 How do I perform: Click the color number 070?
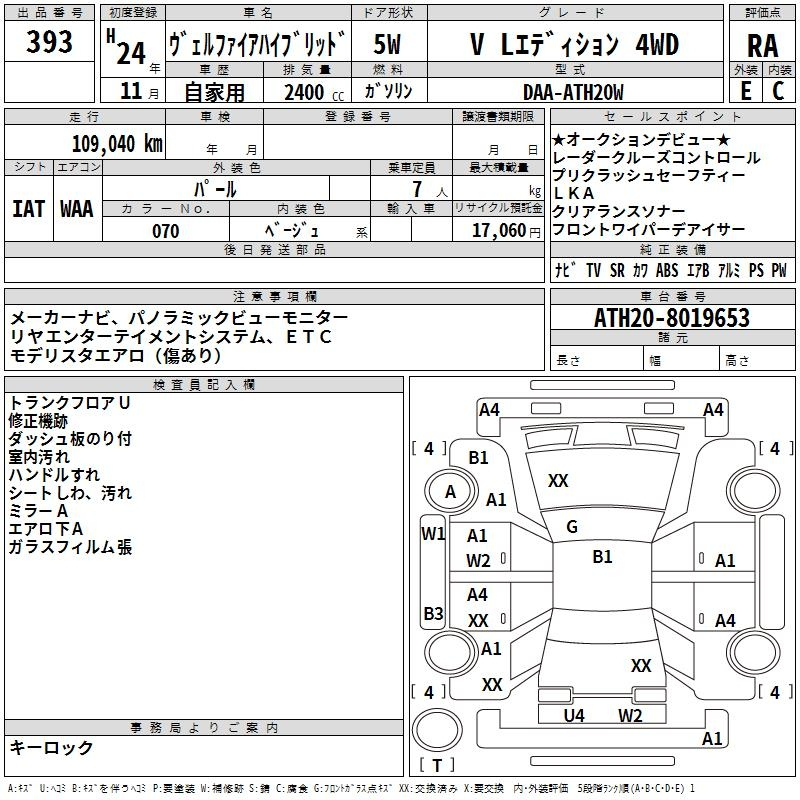tap(165, 230)
